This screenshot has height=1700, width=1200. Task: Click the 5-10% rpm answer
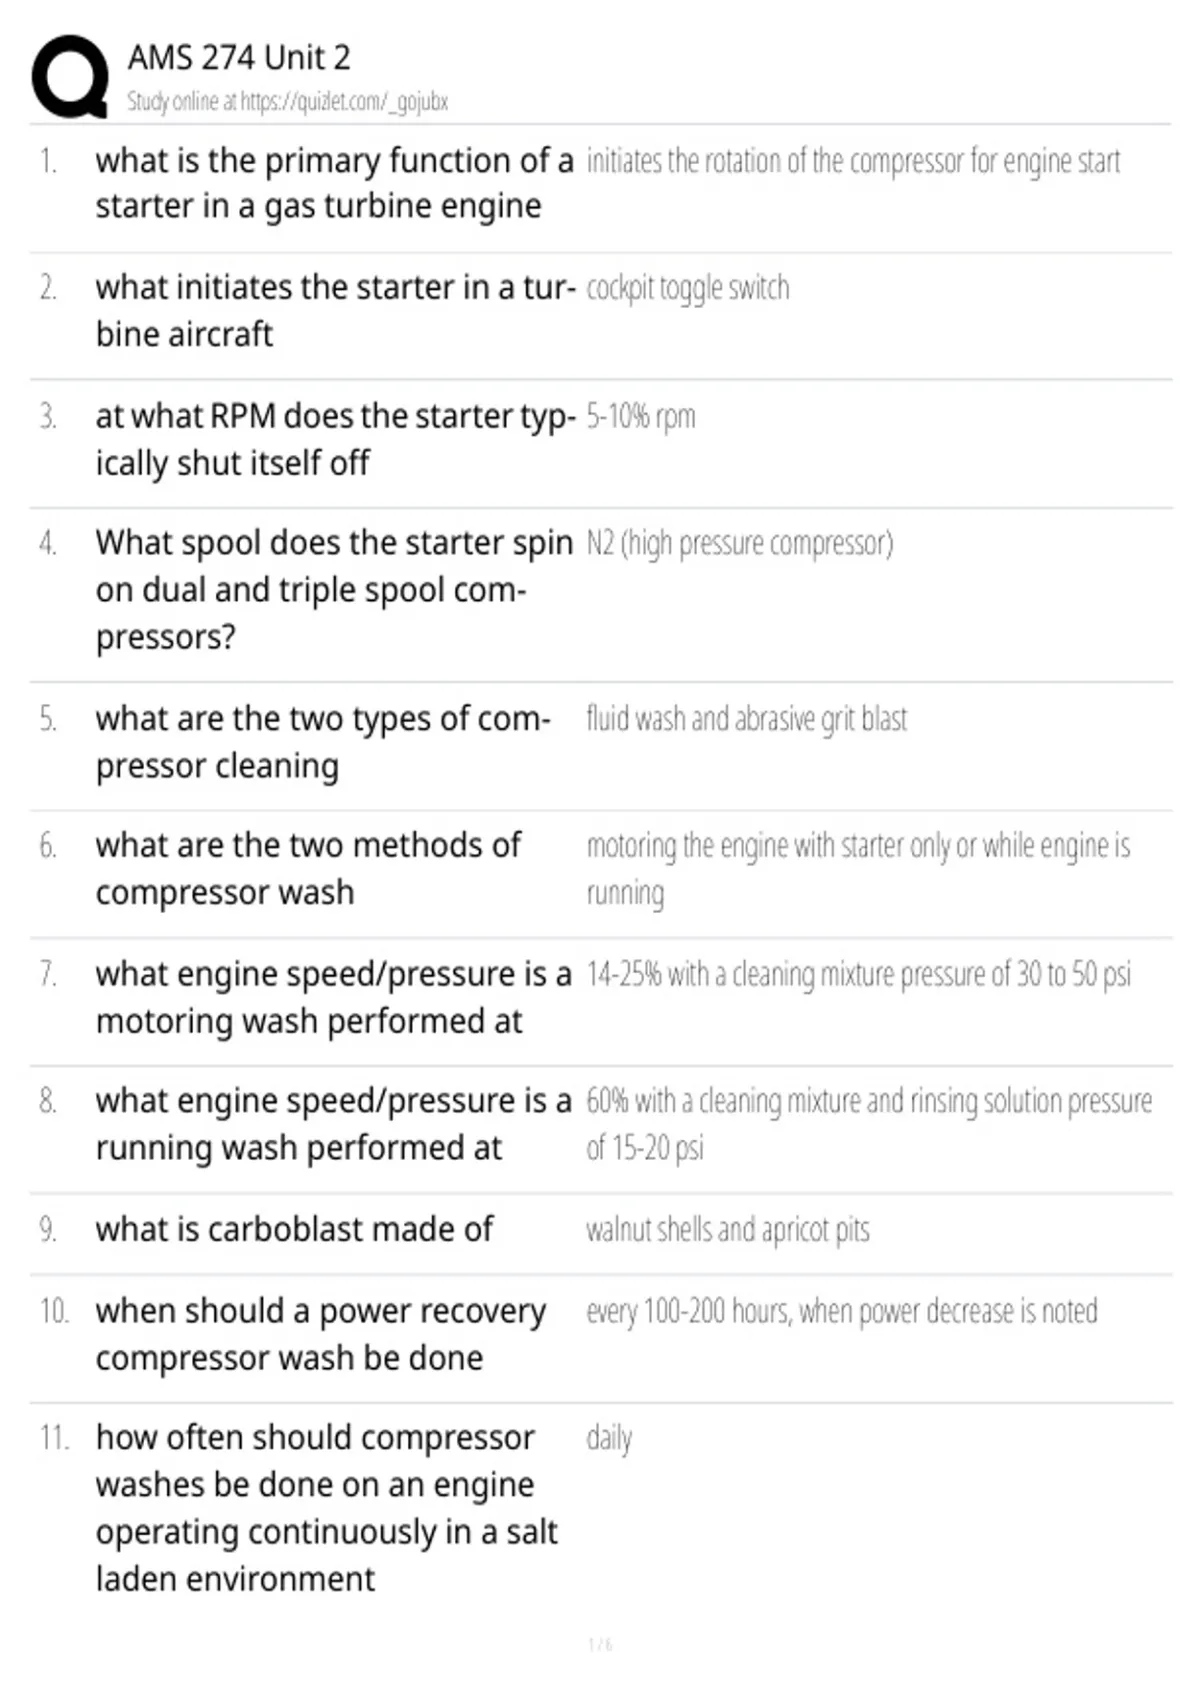tap(641, 416)
